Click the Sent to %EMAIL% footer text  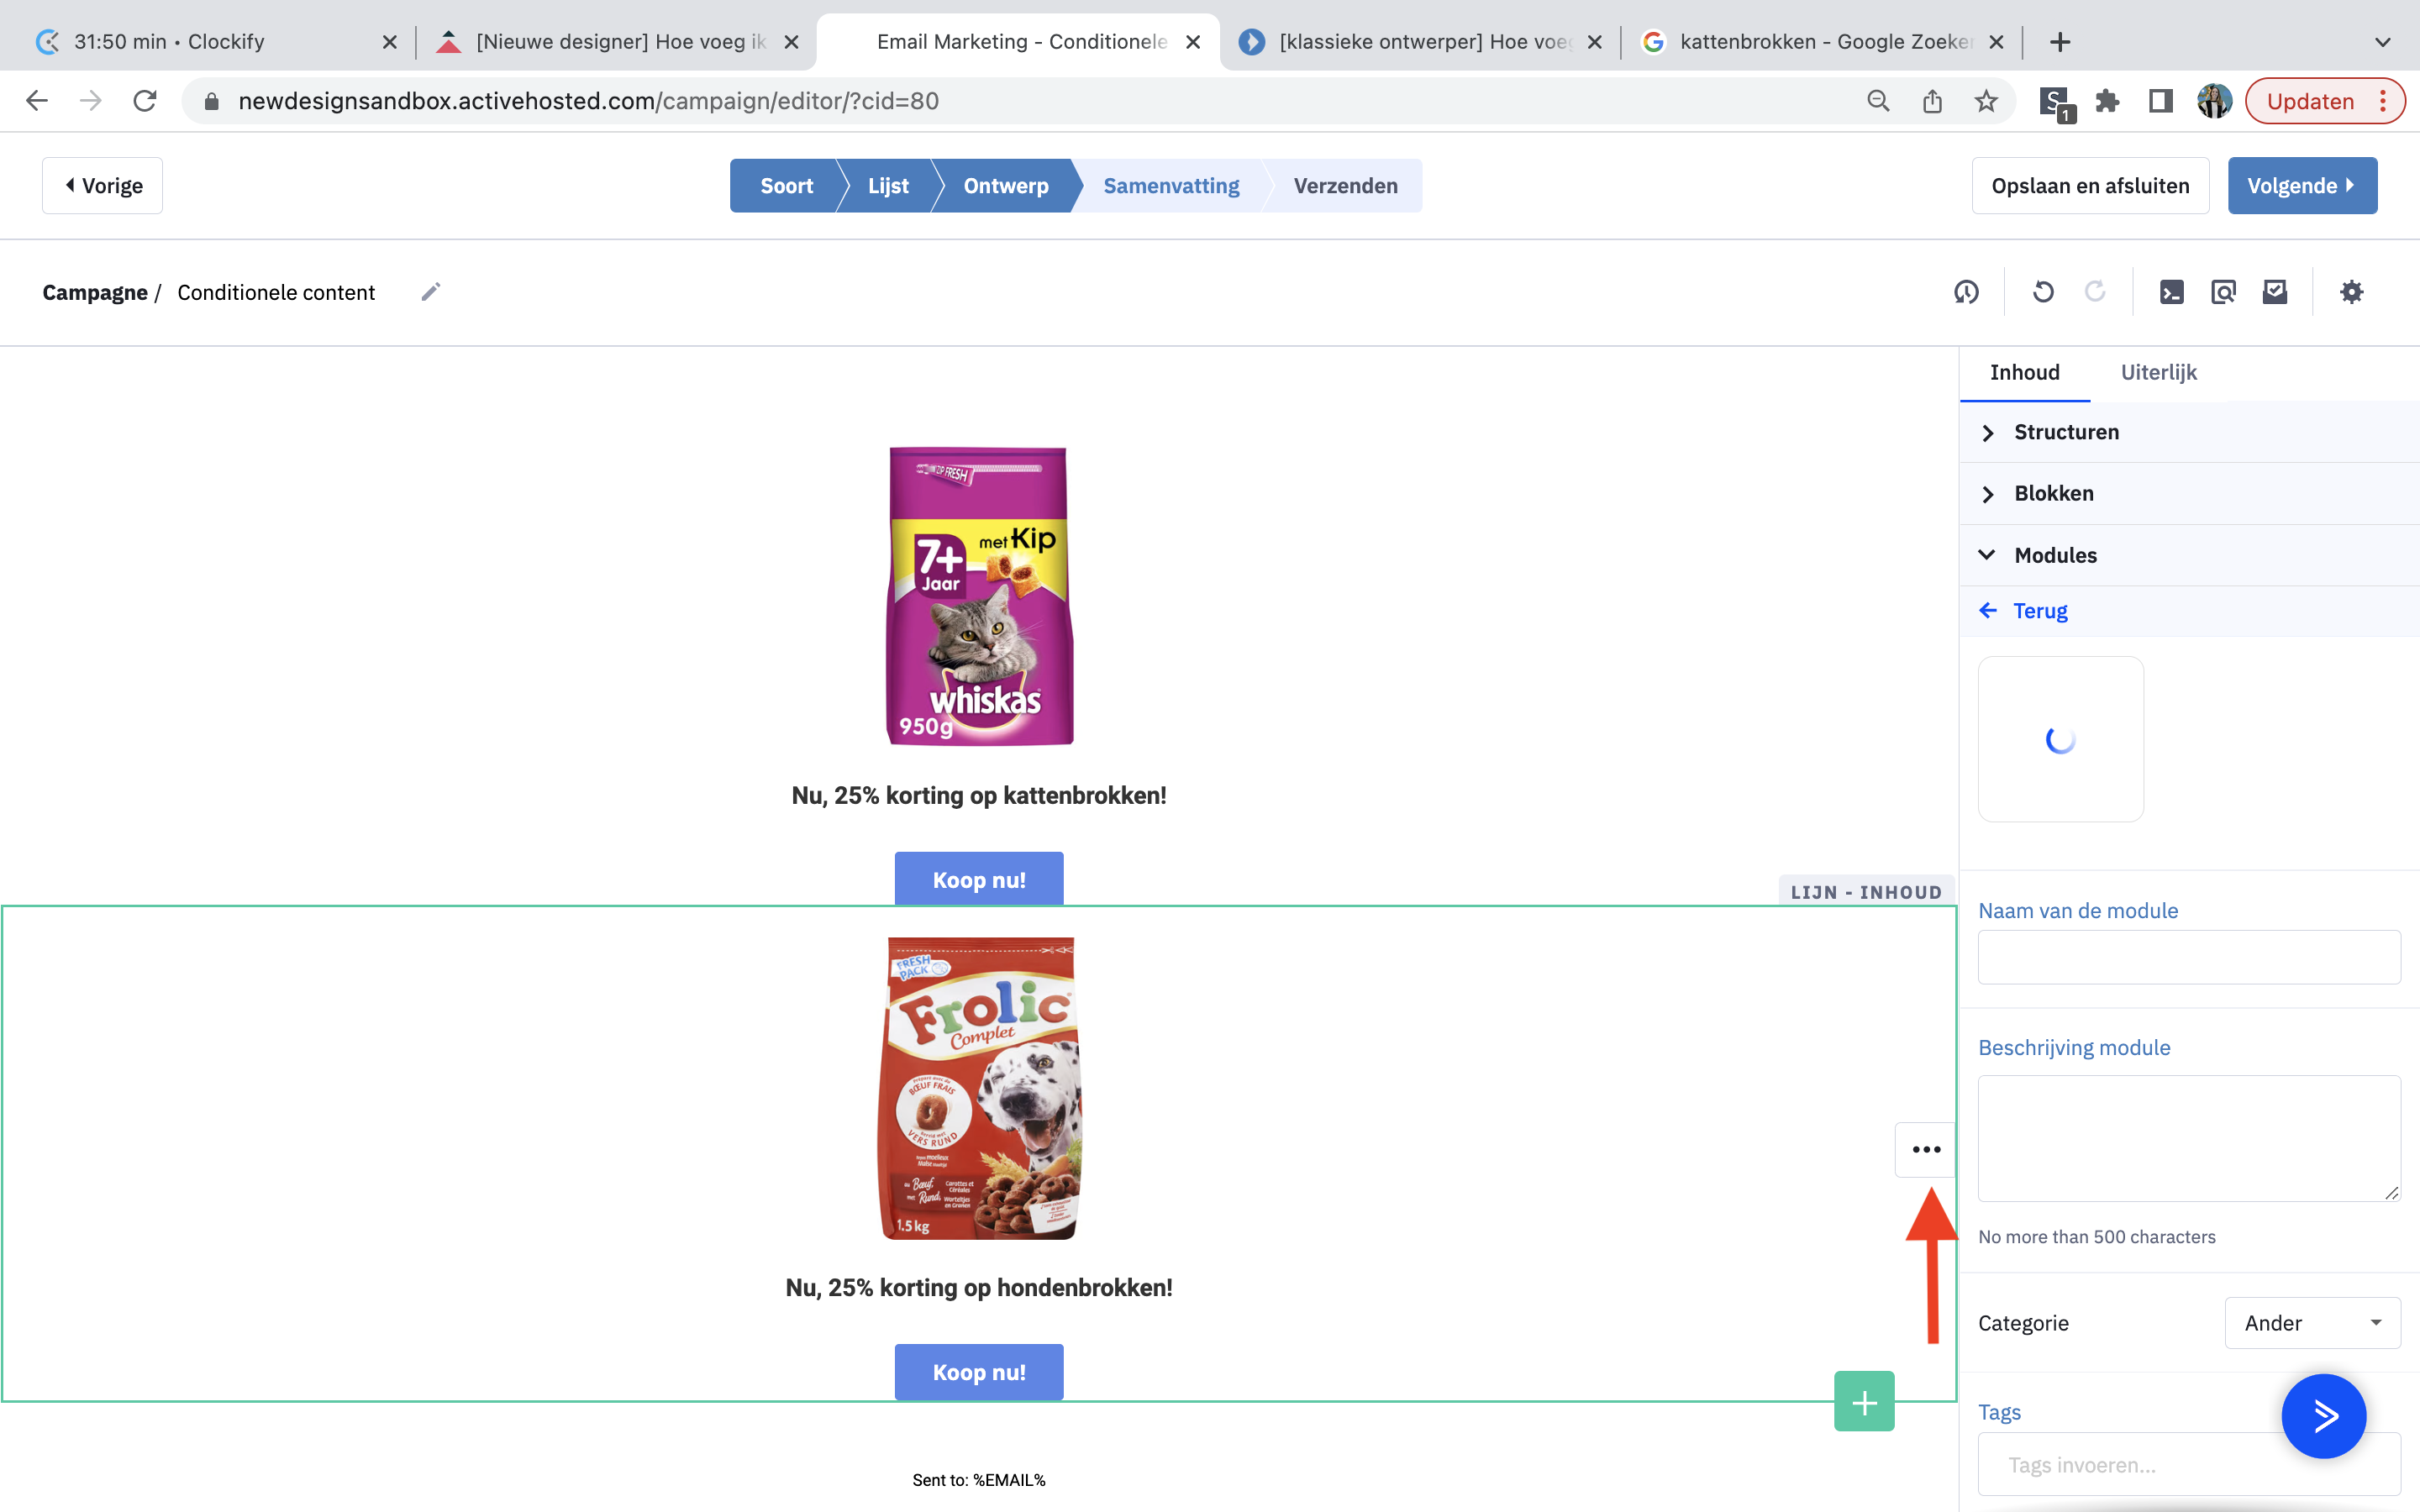click(x=979, y=1480)
